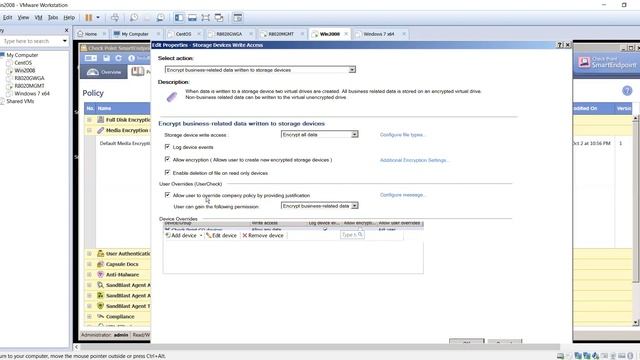Select CentOS in the library tree
This screenshot has width=640, height=360.
click(23, 63)
